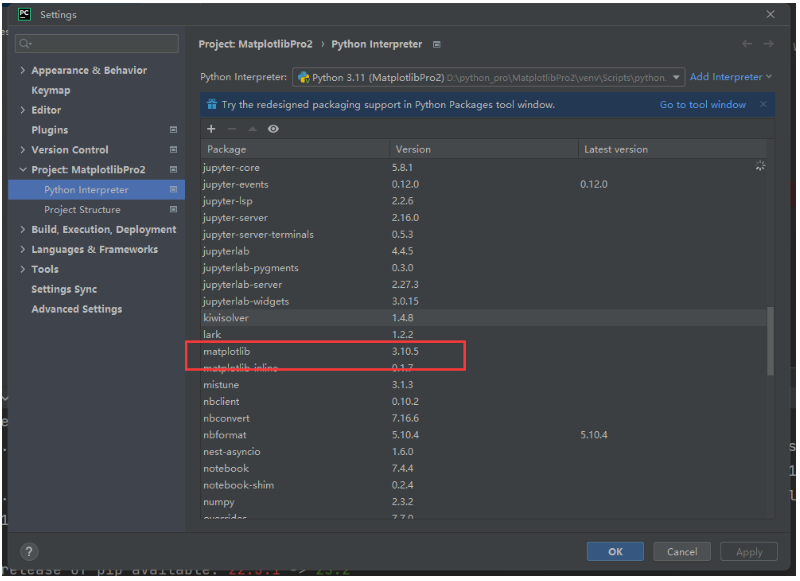Expand Languages & Frameworks section

coord(22,249)
